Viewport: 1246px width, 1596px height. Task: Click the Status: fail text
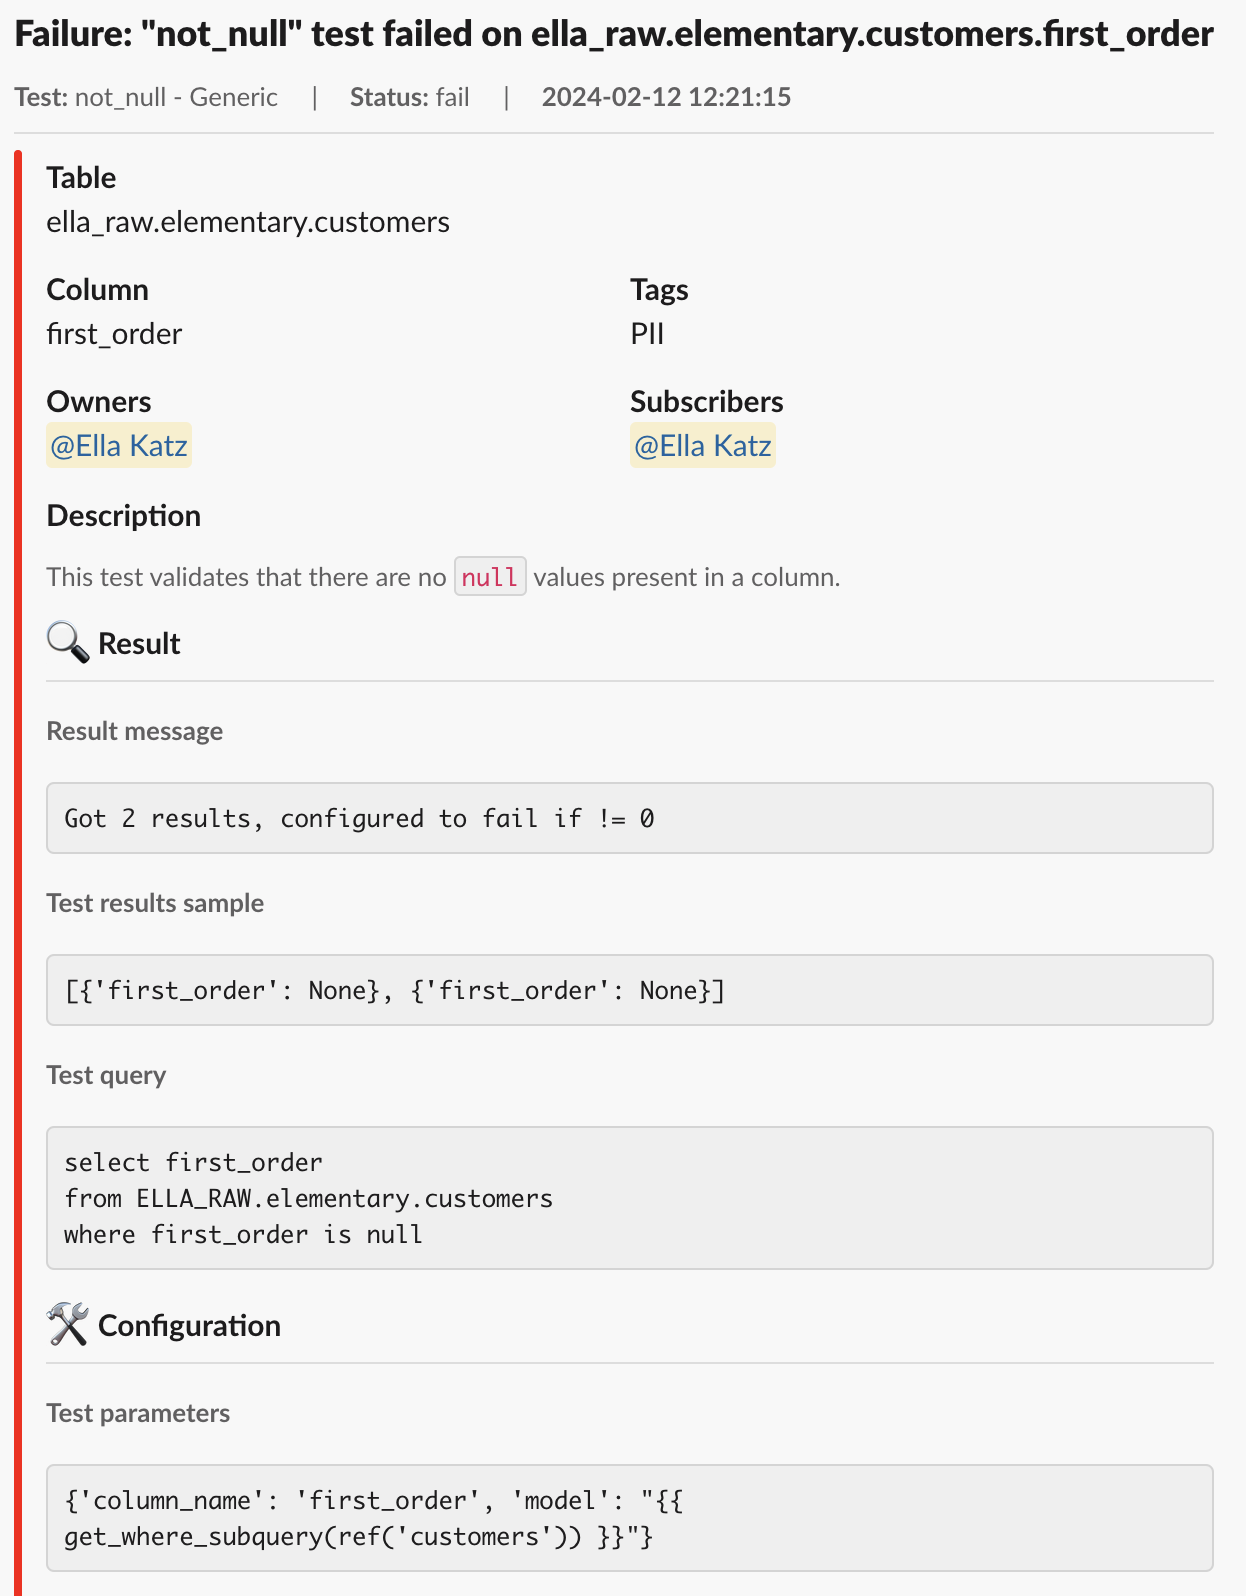click(410, 97)
